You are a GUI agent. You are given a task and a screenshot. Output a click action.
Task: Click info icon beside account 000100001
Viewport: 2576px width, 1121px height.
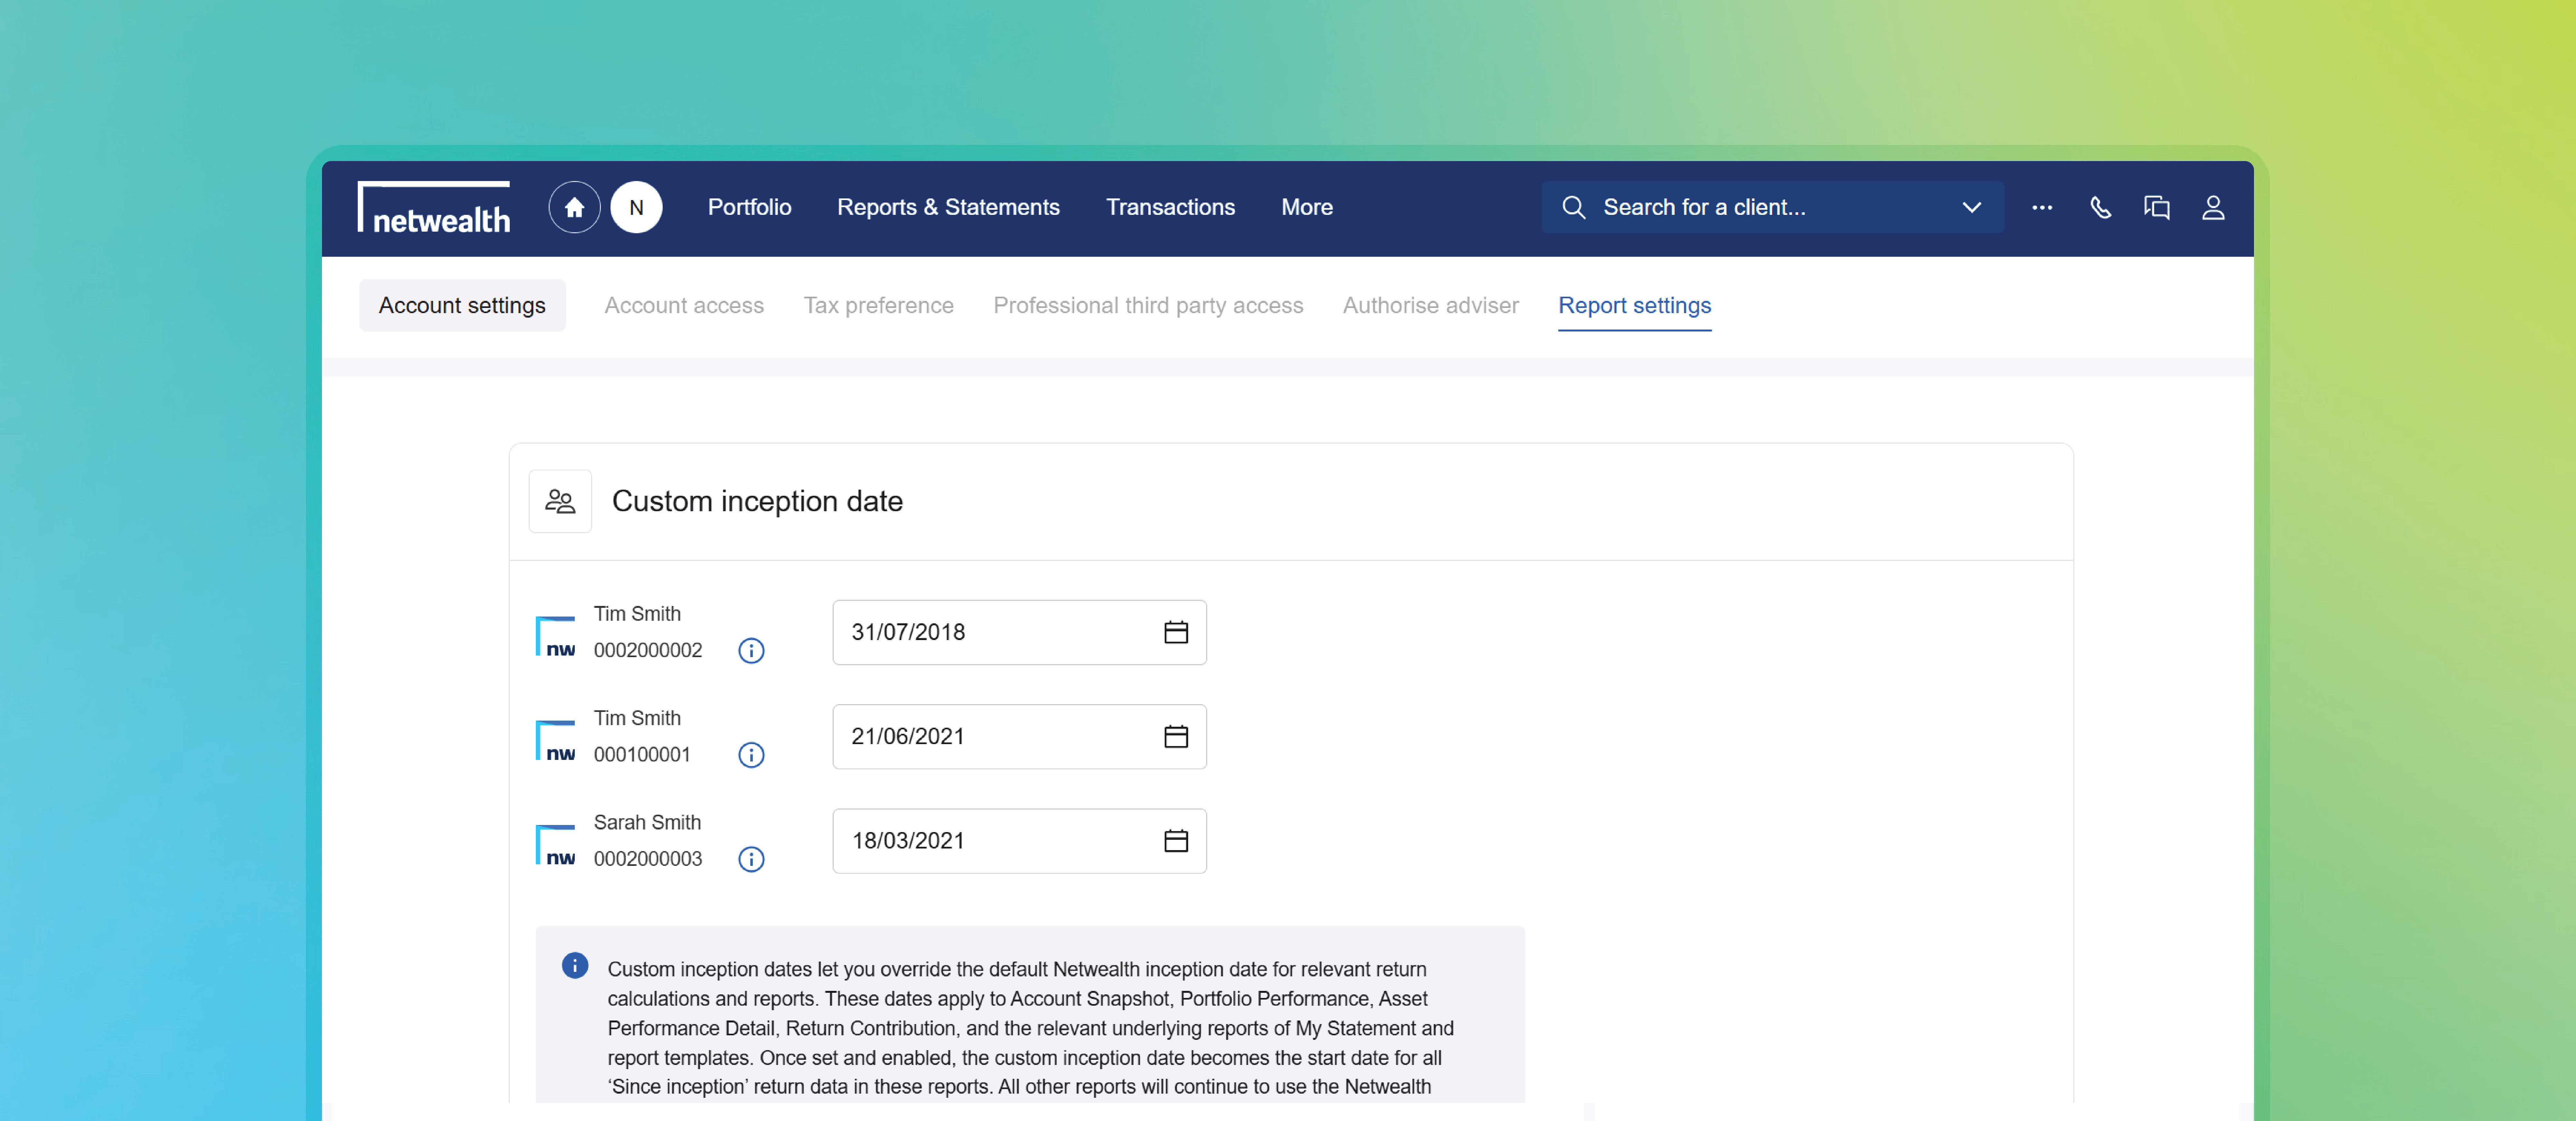(x=751, y=755)
